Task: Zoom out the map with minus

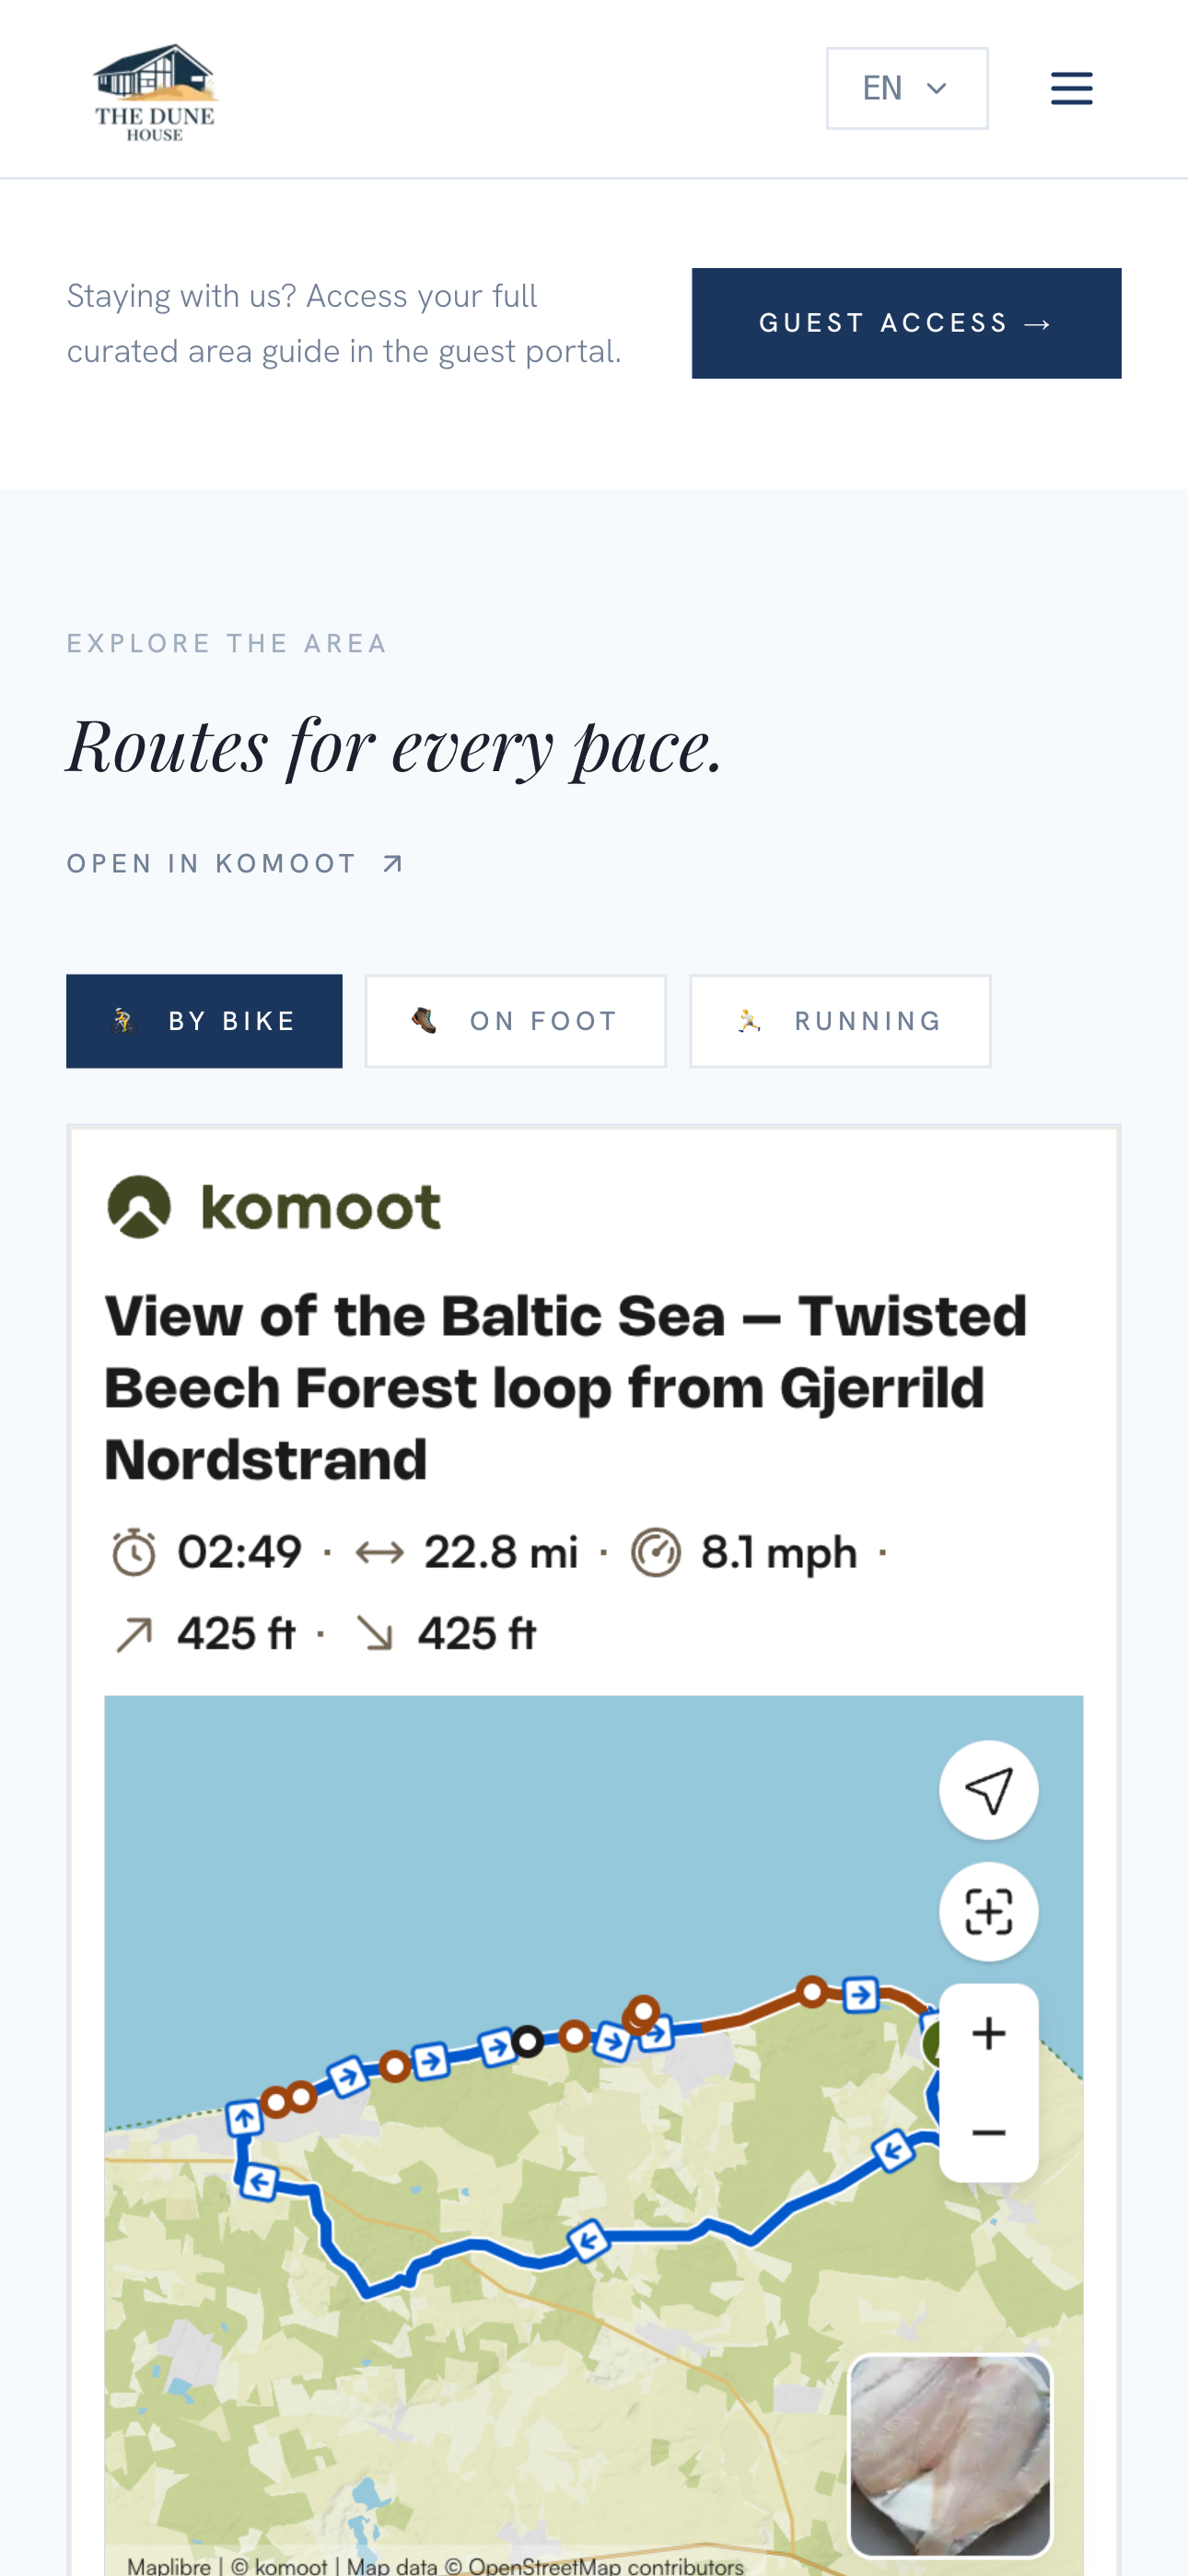Action: (989, 2132)
